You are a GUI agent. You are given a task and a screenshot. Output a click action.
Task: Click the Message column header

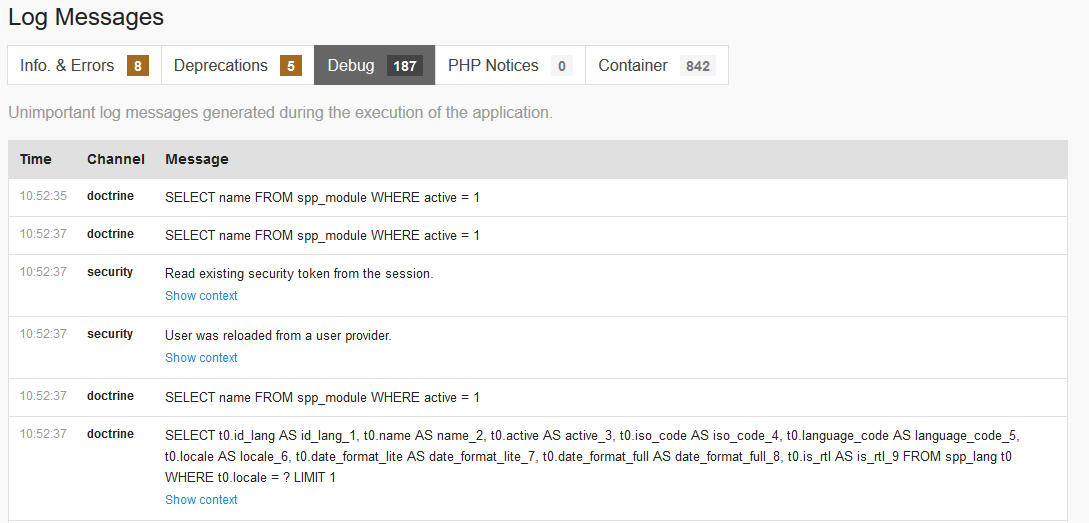(x=197, y=159)
